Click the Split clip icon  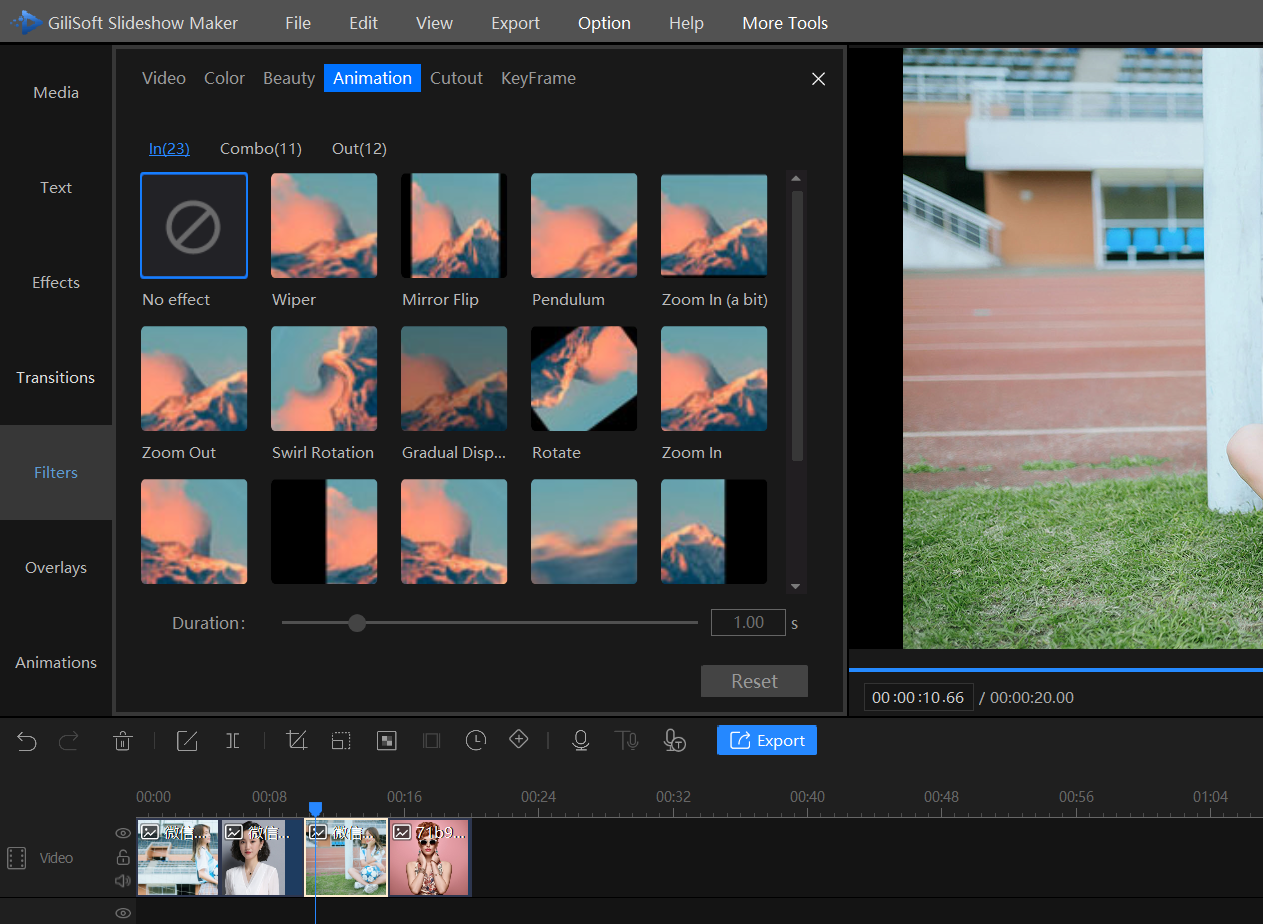coord(233,741)
